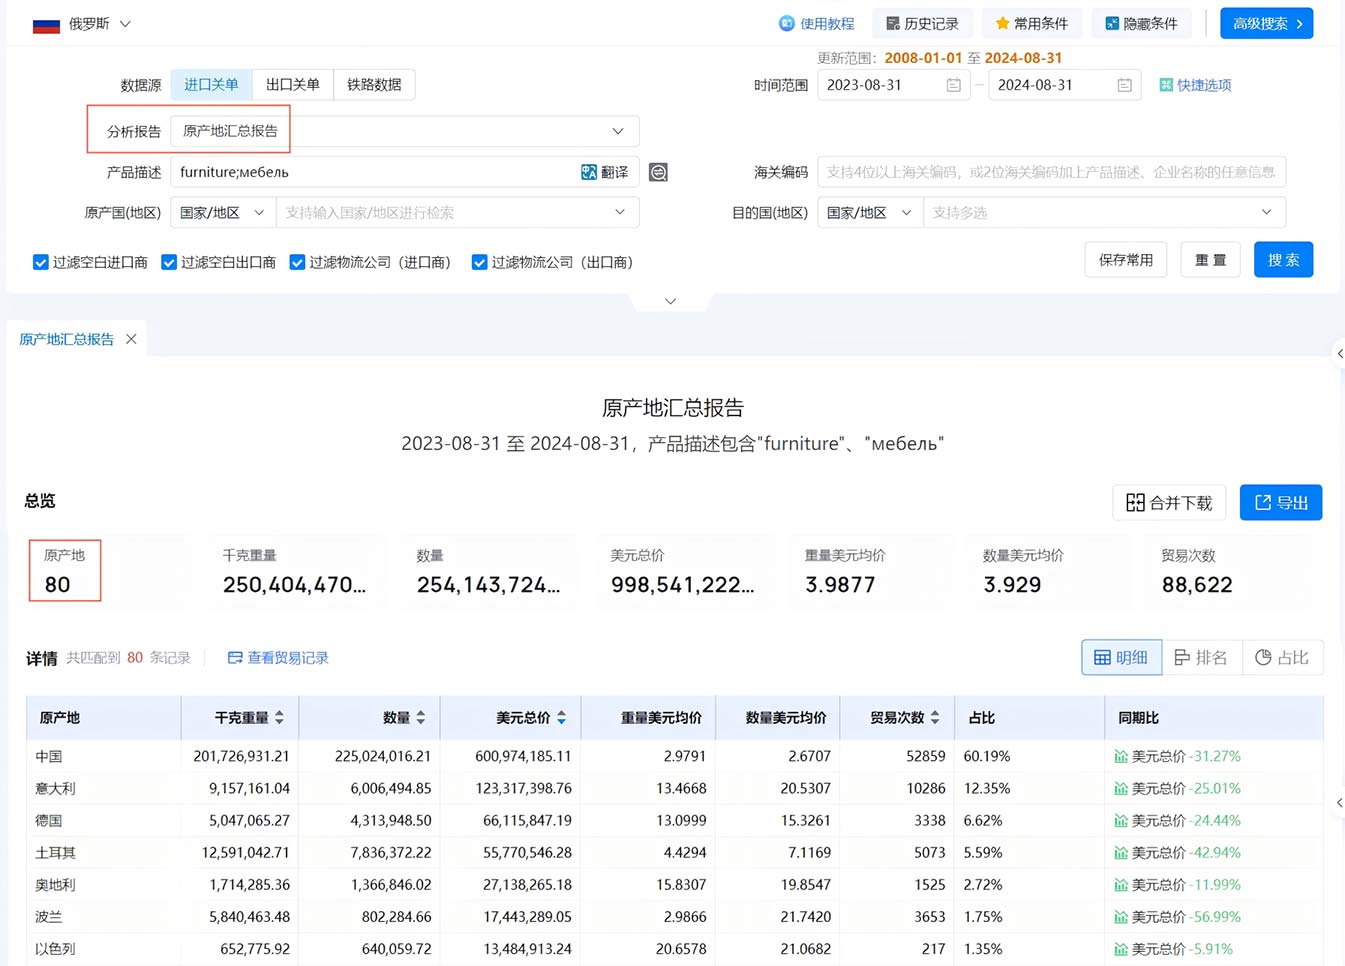The image size is (1345, 966).
Task: Click the icon right of product description field
Action: point(658,173)
